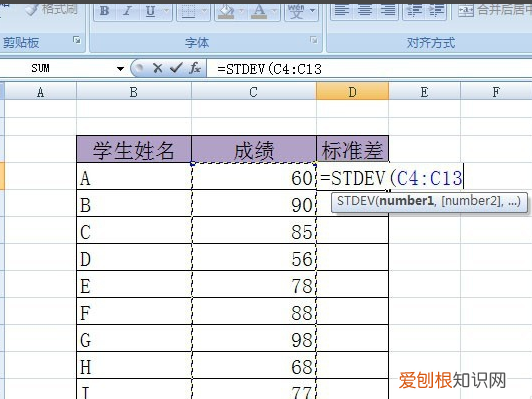
Task: Open Font (字体) dialog launcher
Action: click(314, 40)
